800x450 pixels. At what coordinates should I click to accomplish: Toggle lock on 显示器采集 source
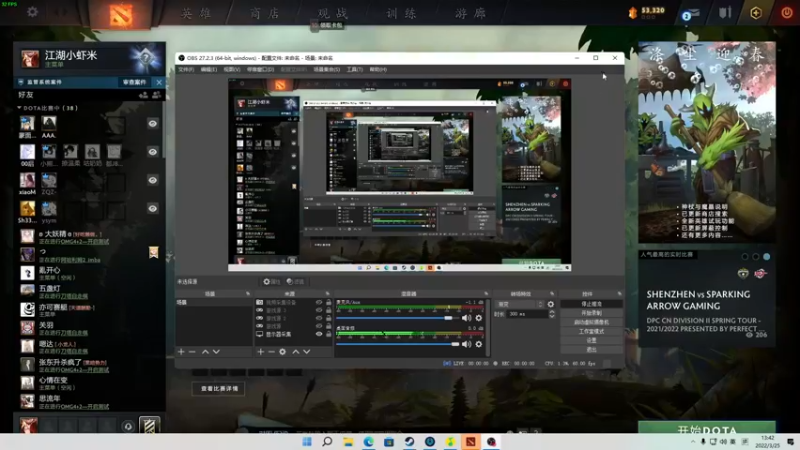(329, 334)
